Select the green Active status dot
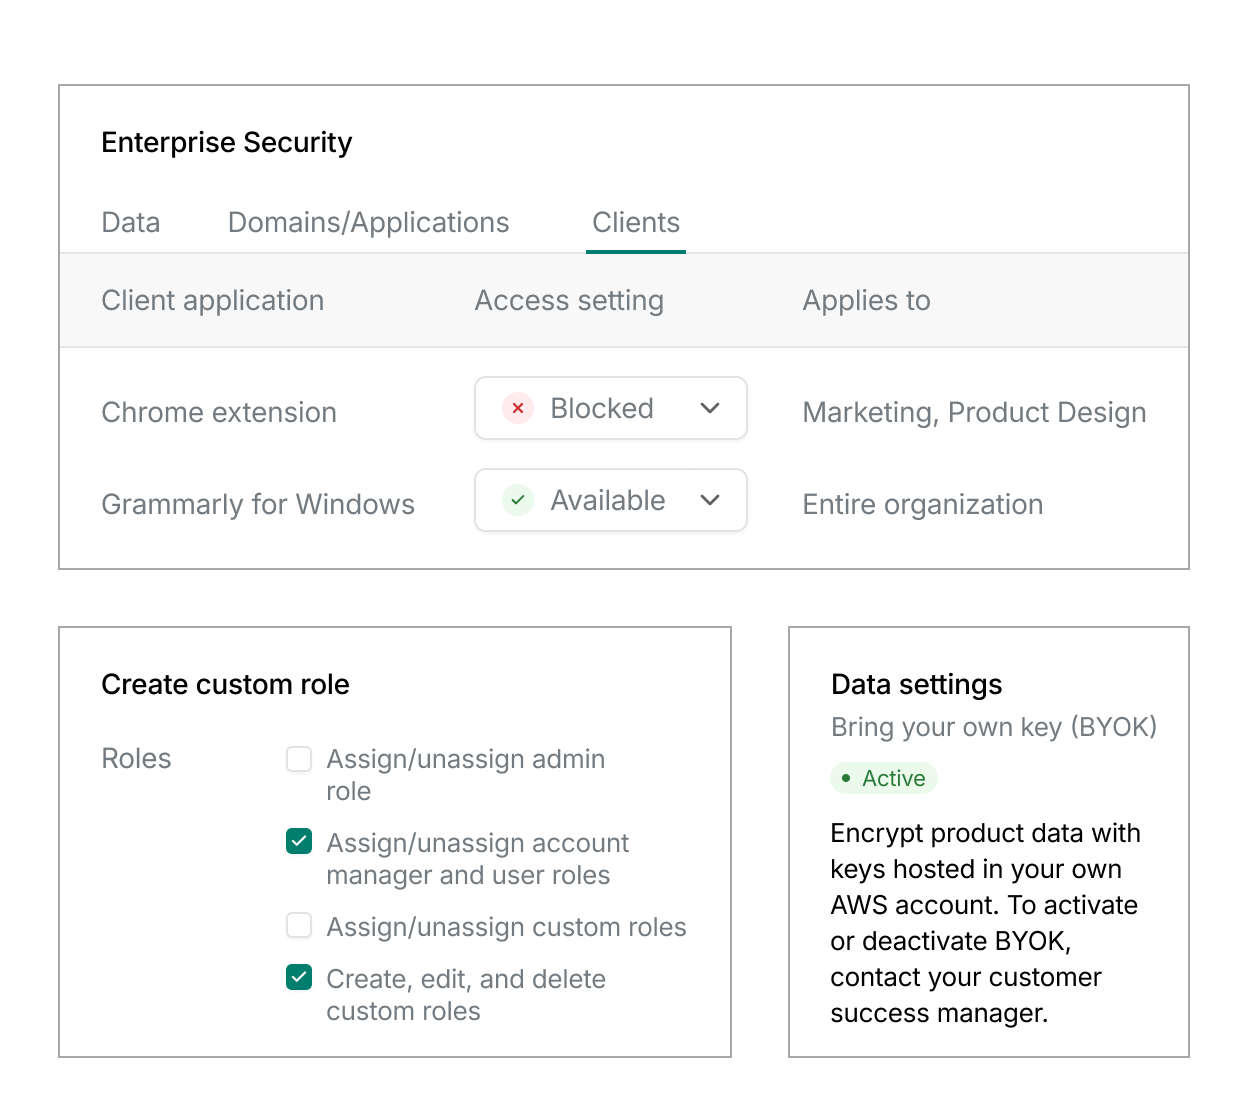 (x=848, y=778)
